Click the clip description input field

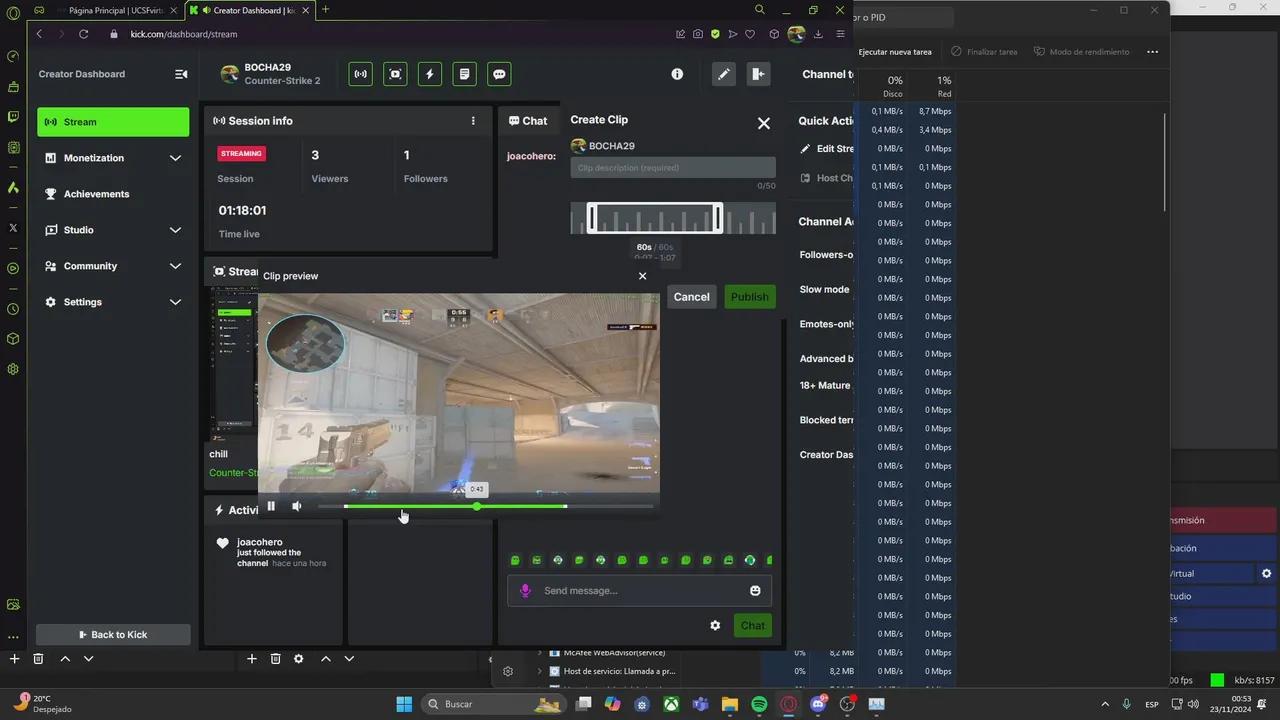[673, 168]
